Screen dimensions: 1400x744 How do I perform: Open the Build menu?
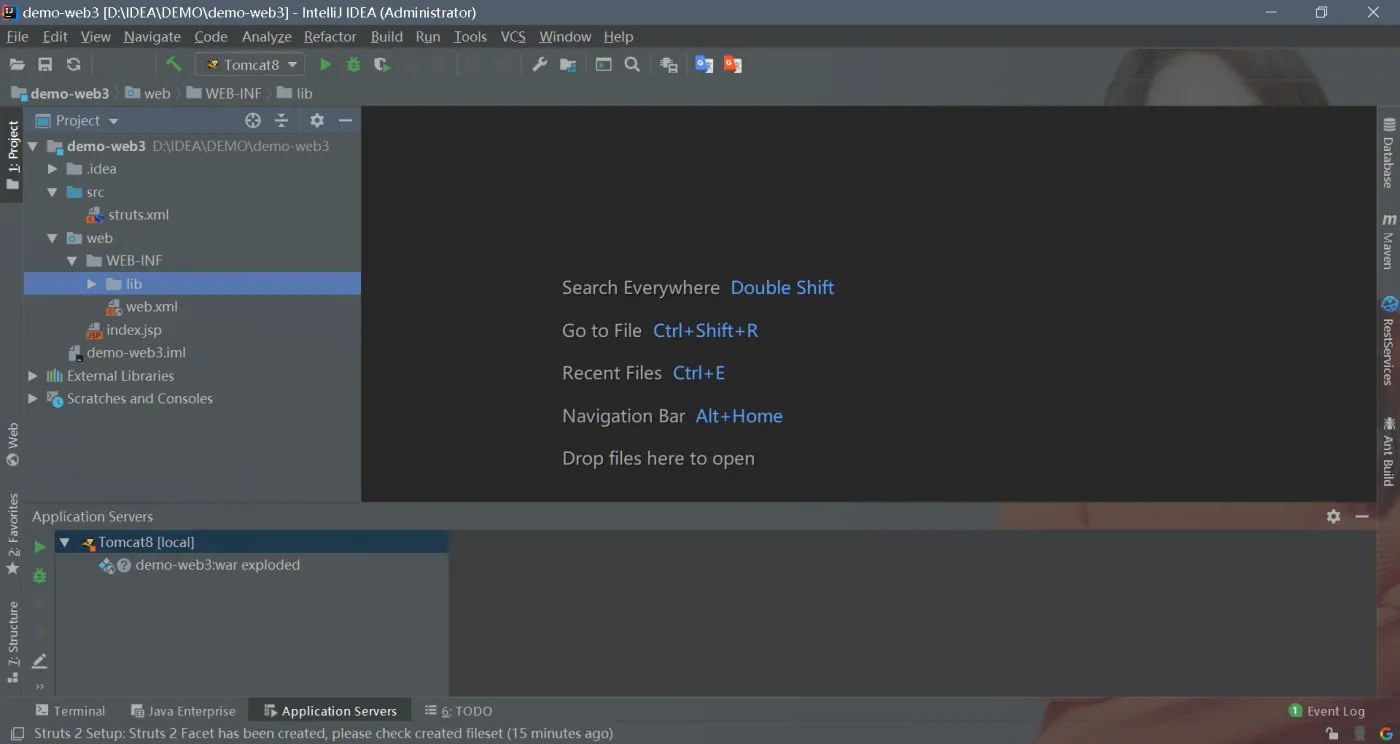coord(387,36)
